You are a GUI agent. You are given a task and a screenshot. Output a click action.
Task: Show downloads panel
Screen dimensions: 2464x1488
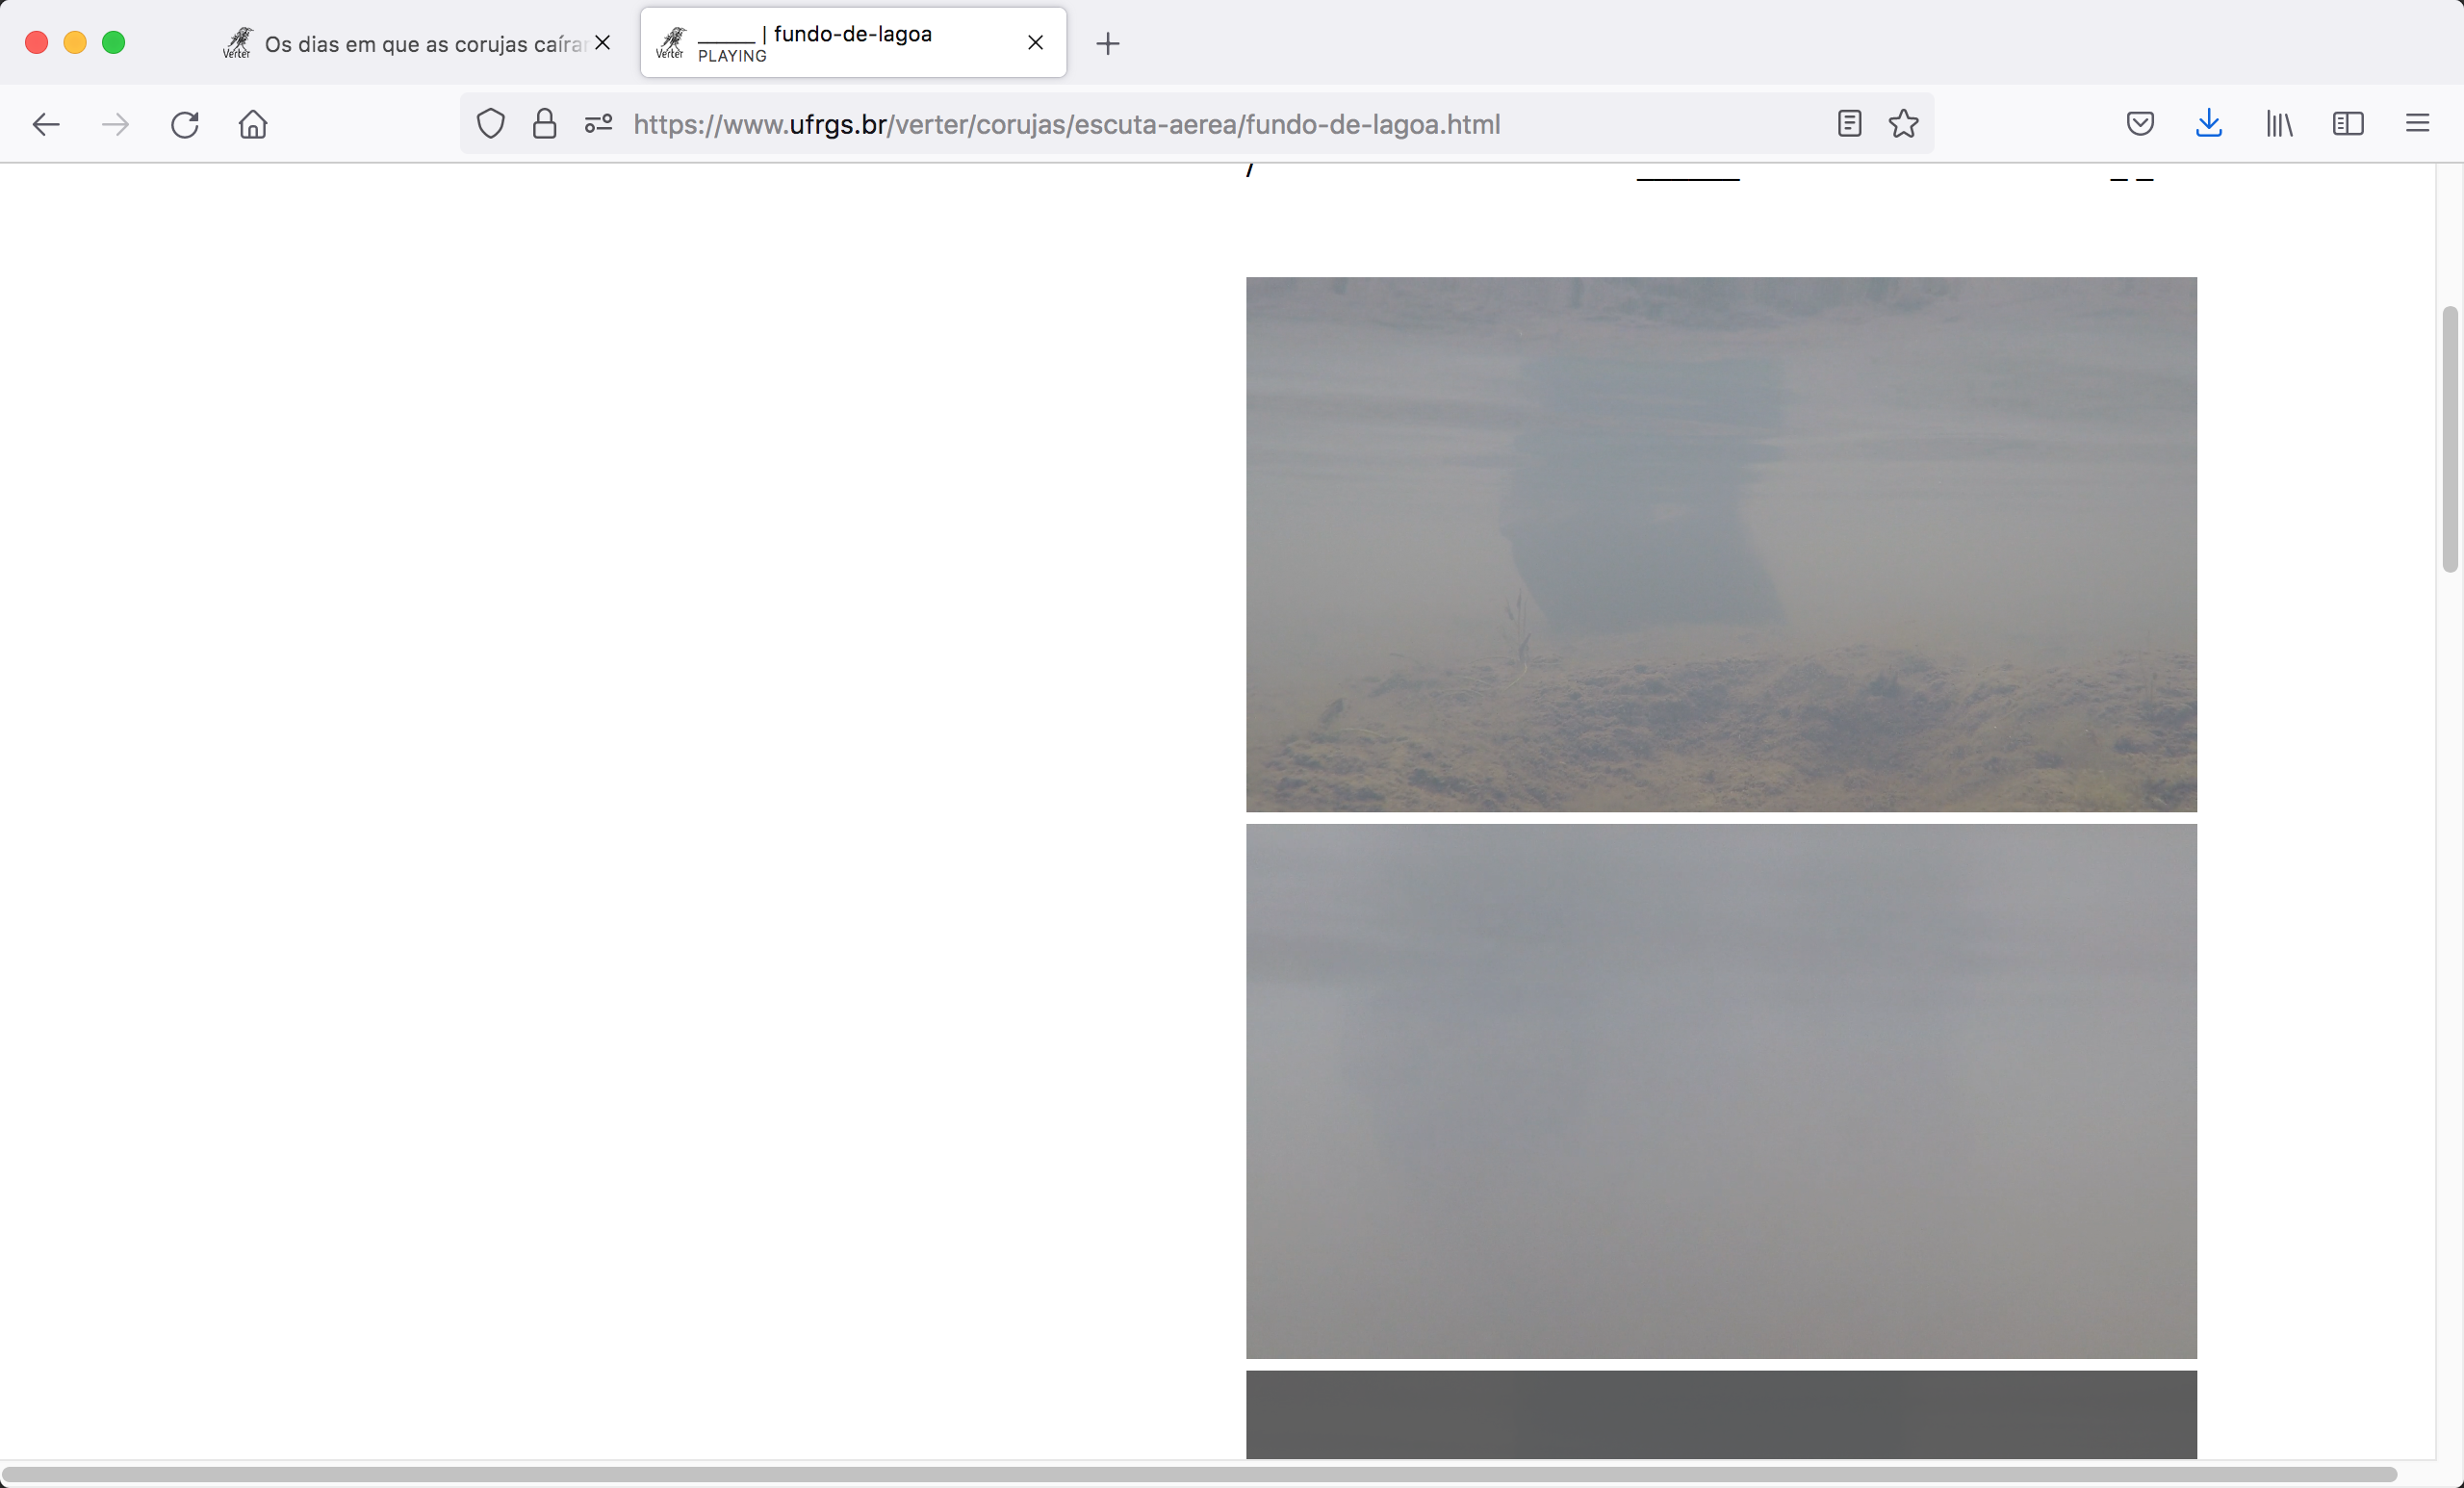pyautogui.click(x=2209, y=124)
